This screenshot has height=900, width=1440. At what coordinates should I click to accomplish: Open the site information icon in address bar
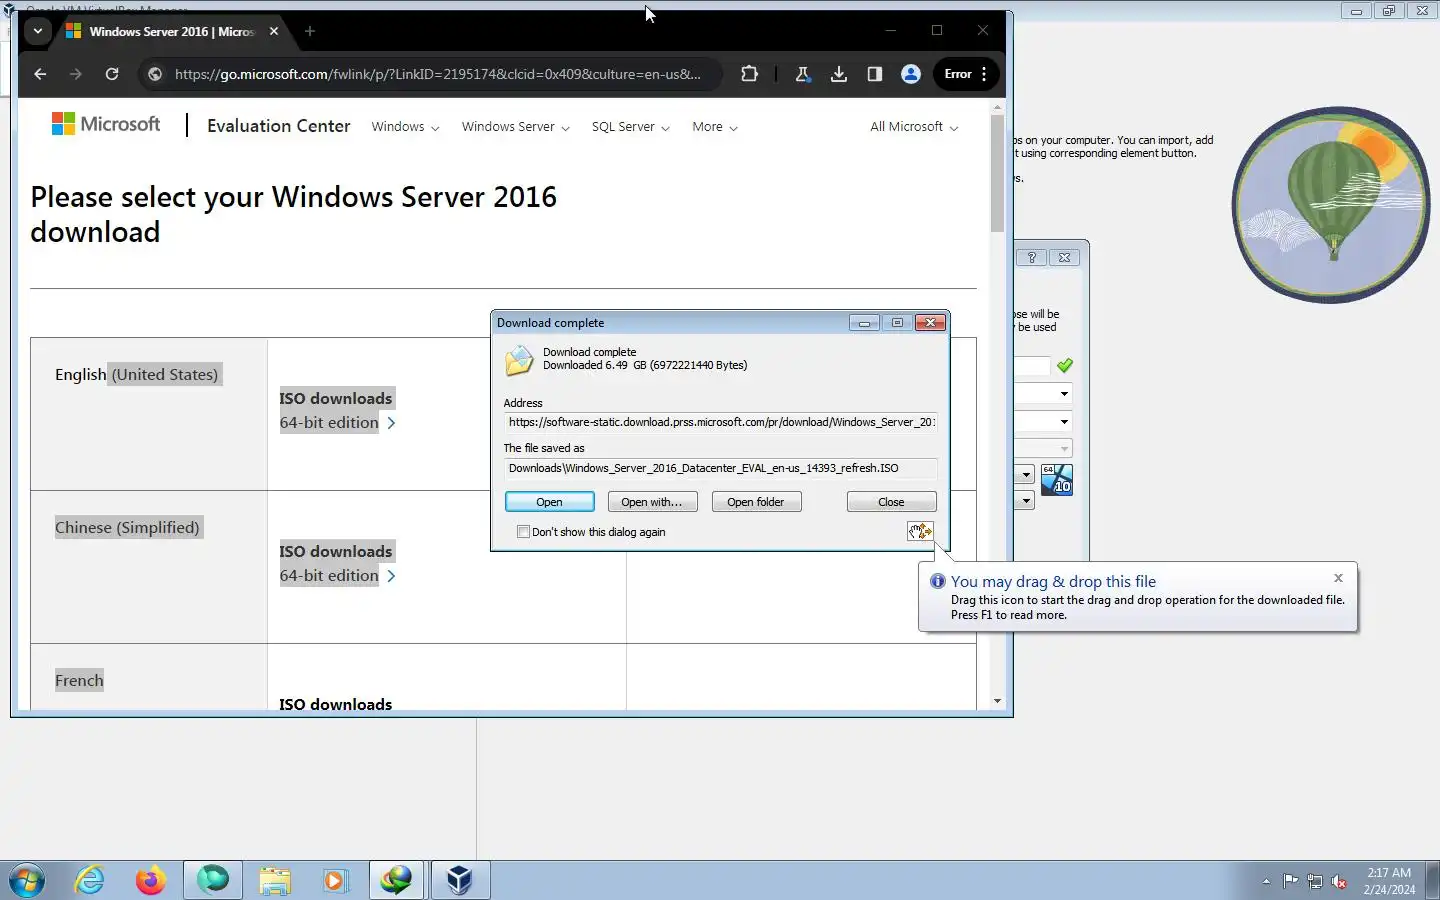tap(155, 74)
